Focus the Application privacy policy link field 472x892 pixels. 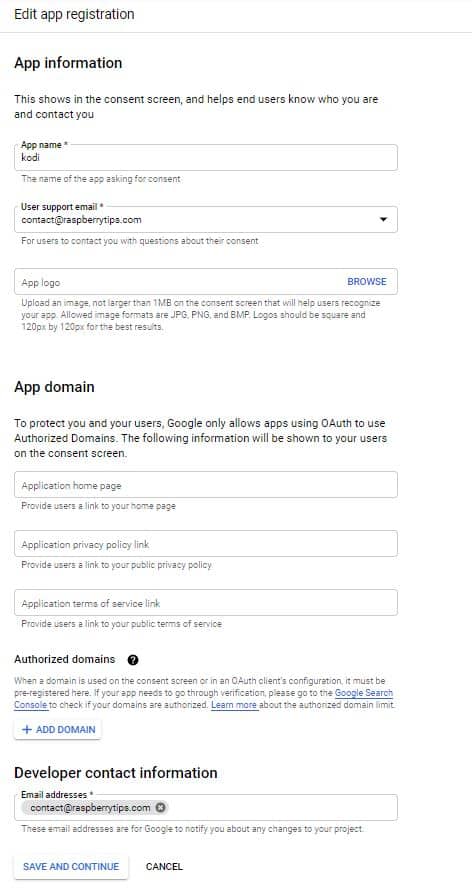pyautogui.click(x=206, y=544)
